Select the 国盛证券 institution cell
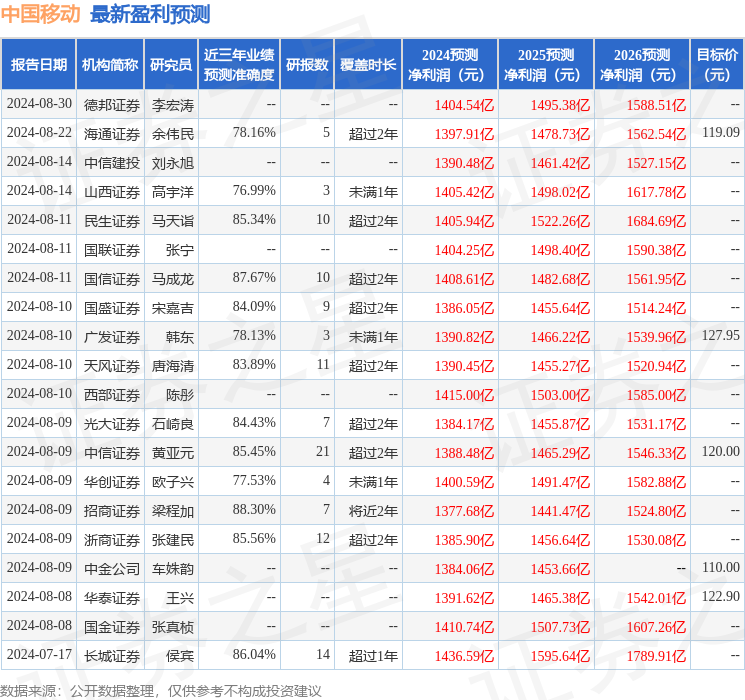This screenshot has width=745, height=700. [112, 308]
